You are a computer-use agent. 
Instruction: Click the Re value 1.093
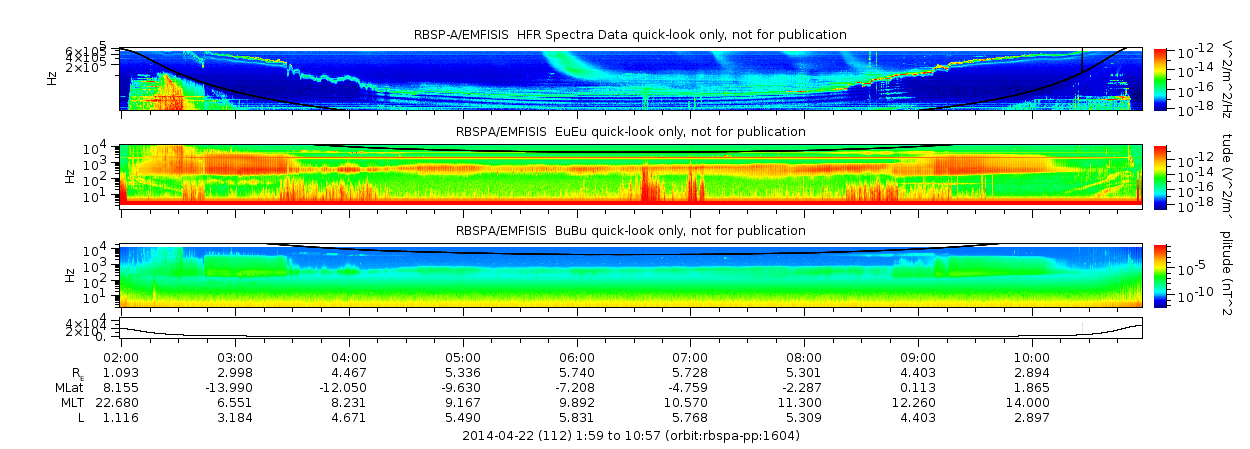[121, 372]
